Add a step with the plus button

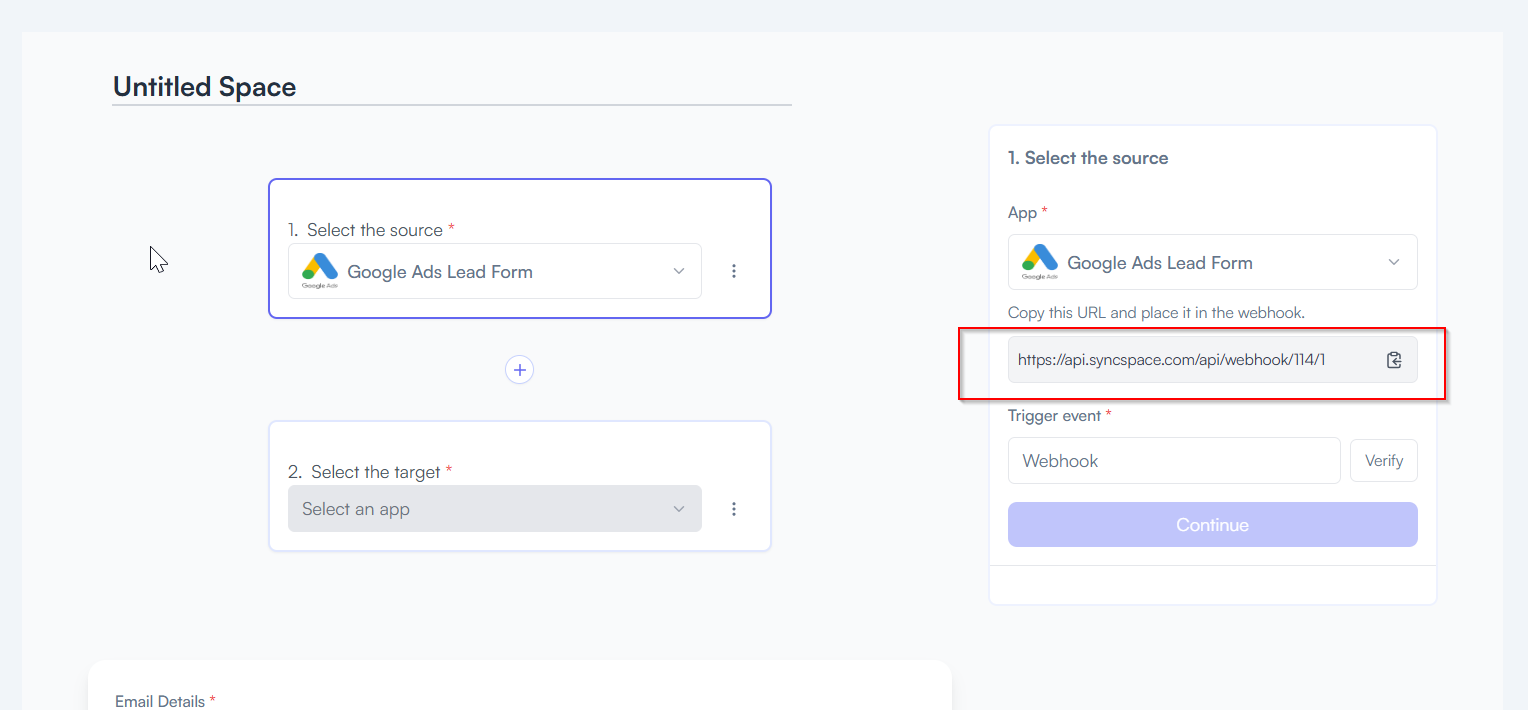click(519, 370)
